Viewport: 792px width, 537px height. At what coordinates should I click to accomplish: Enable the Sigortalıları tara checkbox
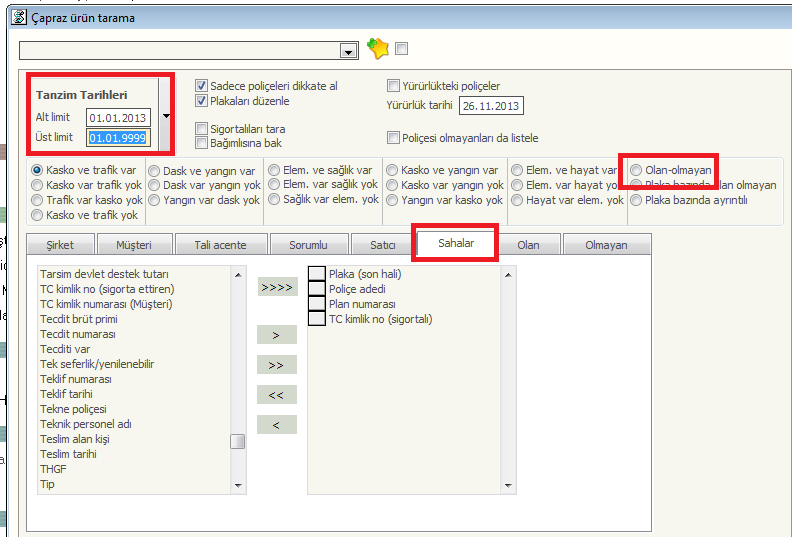click(x=202, y=129)
